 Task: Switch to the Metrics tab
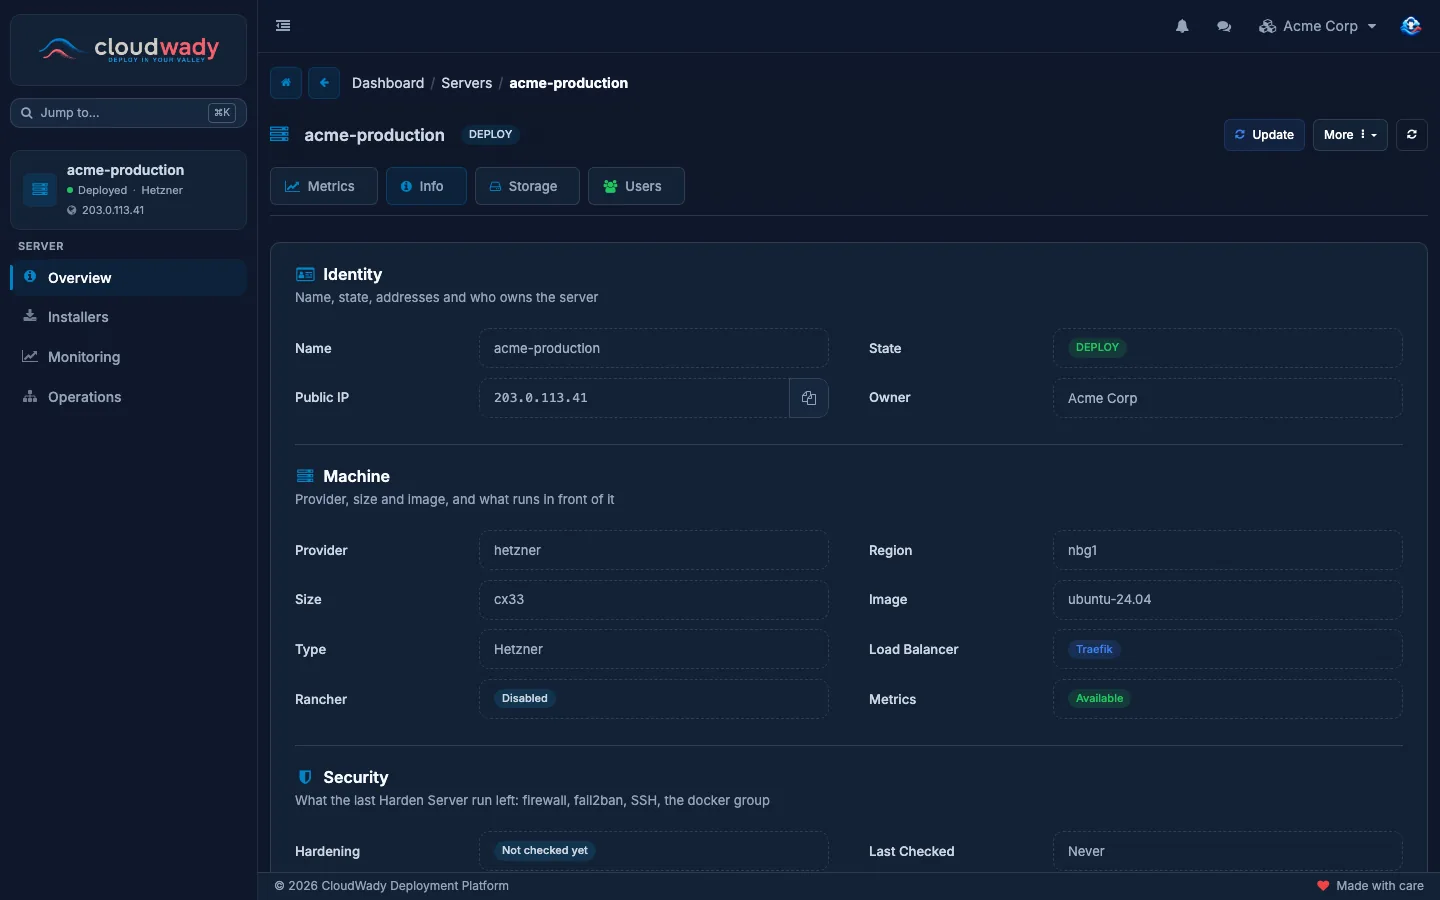tap(323, 186)
